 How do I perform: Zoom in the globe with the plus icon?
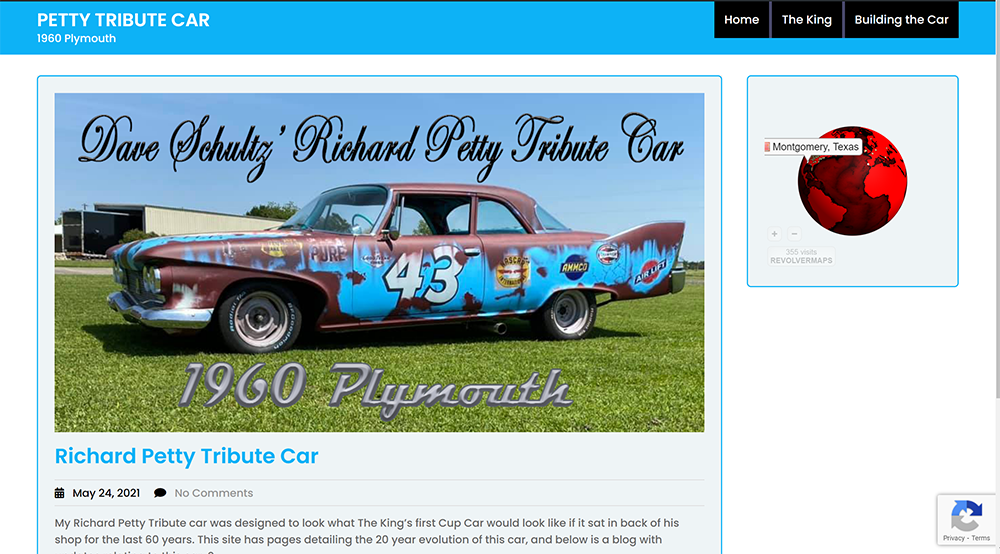tap(774, 234)
